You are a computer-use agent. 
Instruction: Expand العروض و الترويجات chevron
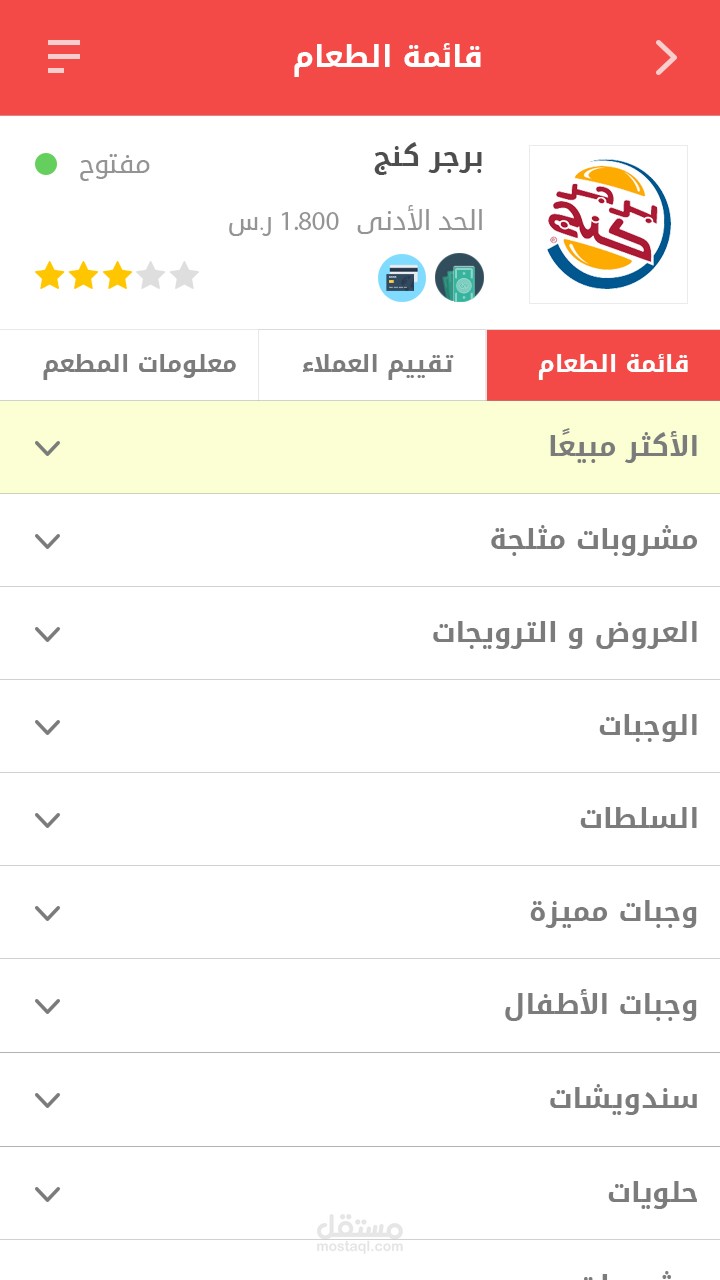coord(47,634)
